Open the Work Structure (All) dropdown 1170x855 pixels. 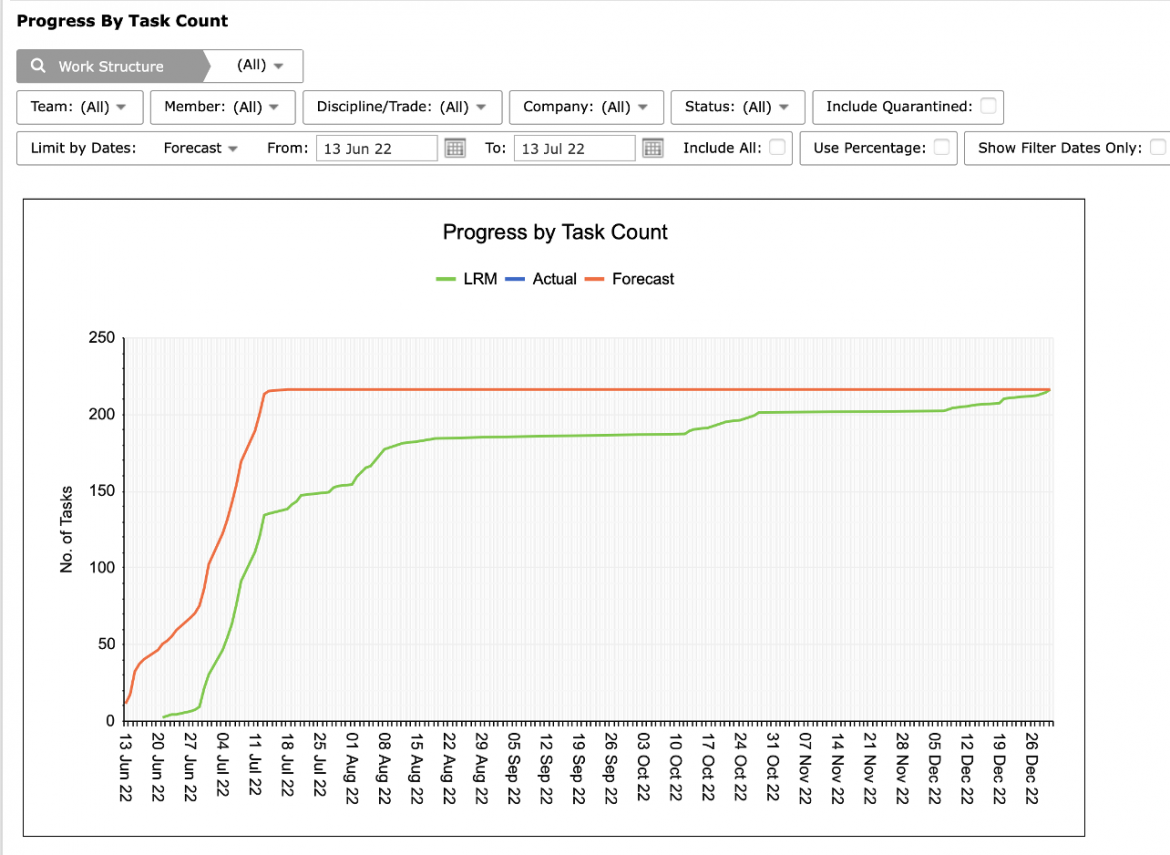(260, 65)
